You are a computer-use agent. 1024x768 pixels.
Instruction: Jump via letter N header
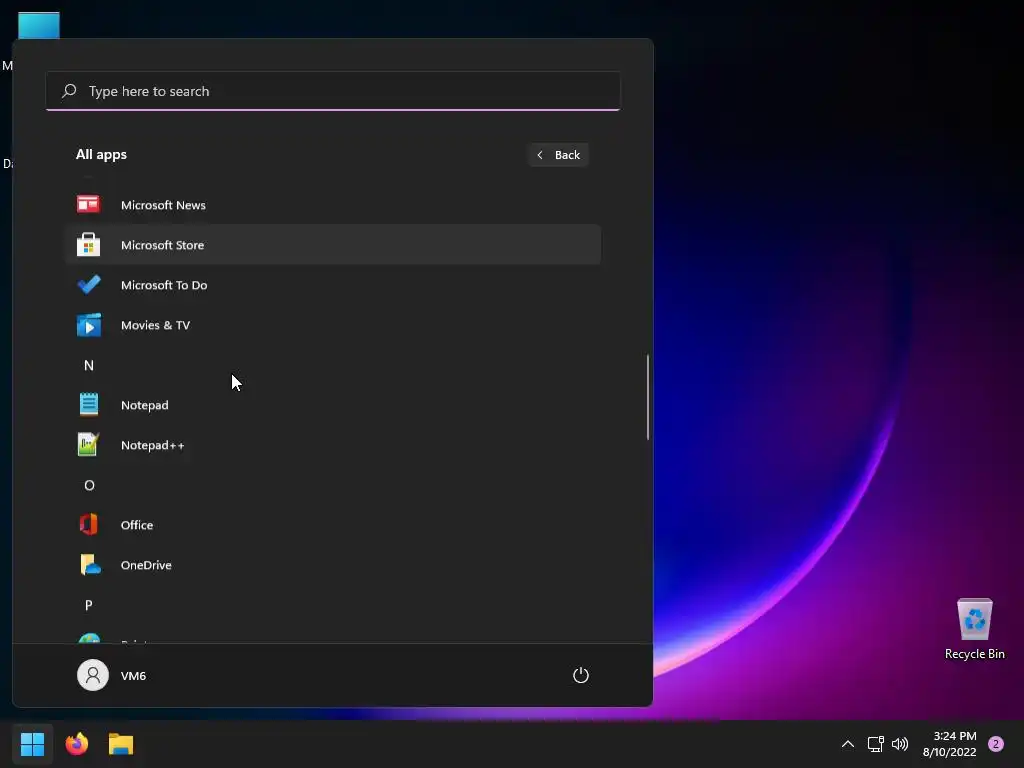click(89, 365)
